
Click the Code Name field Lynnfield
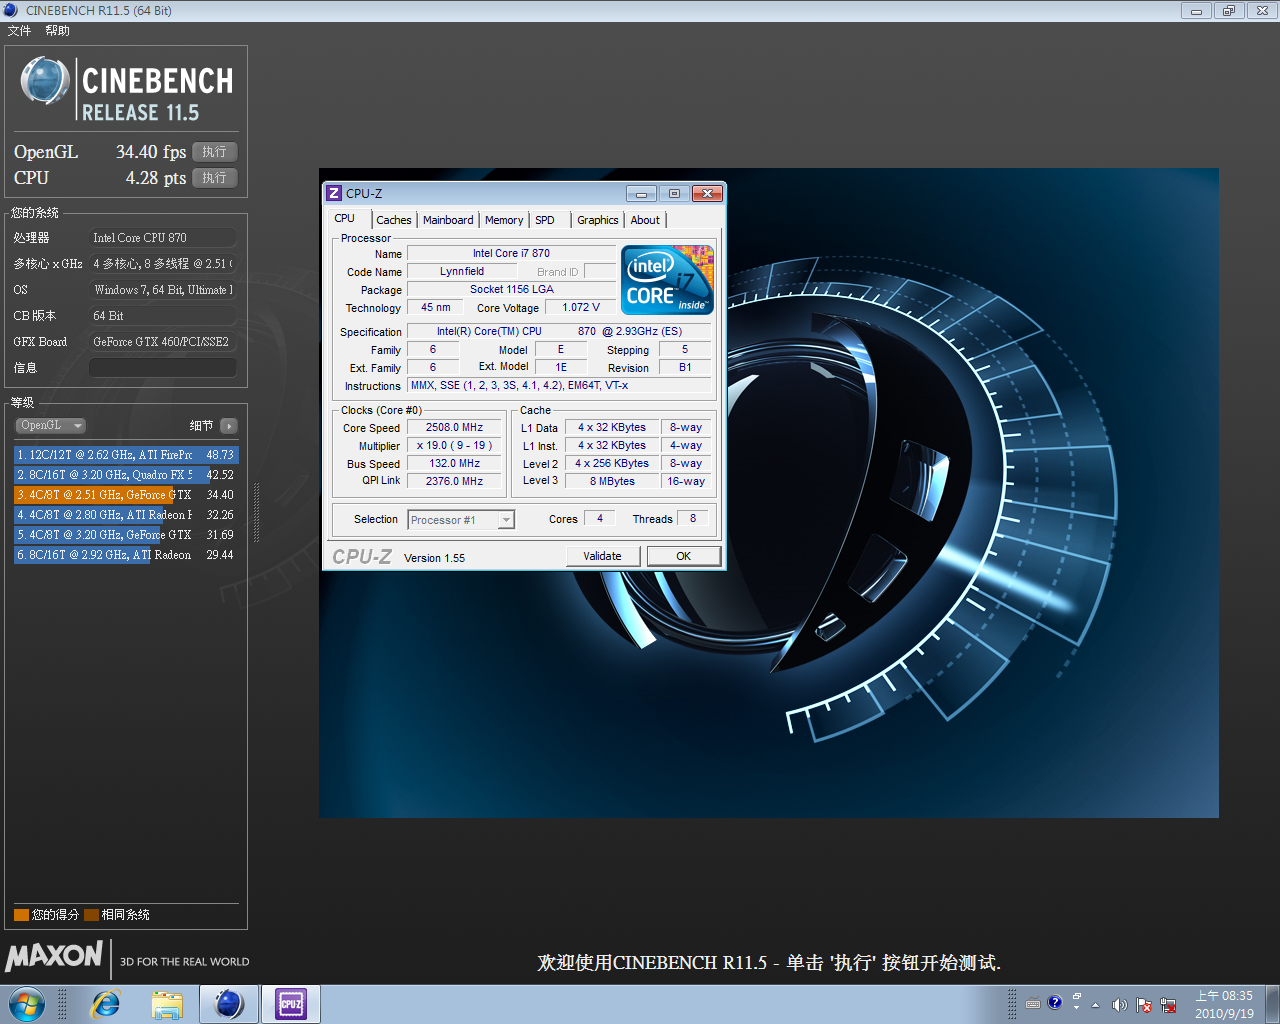462,272
